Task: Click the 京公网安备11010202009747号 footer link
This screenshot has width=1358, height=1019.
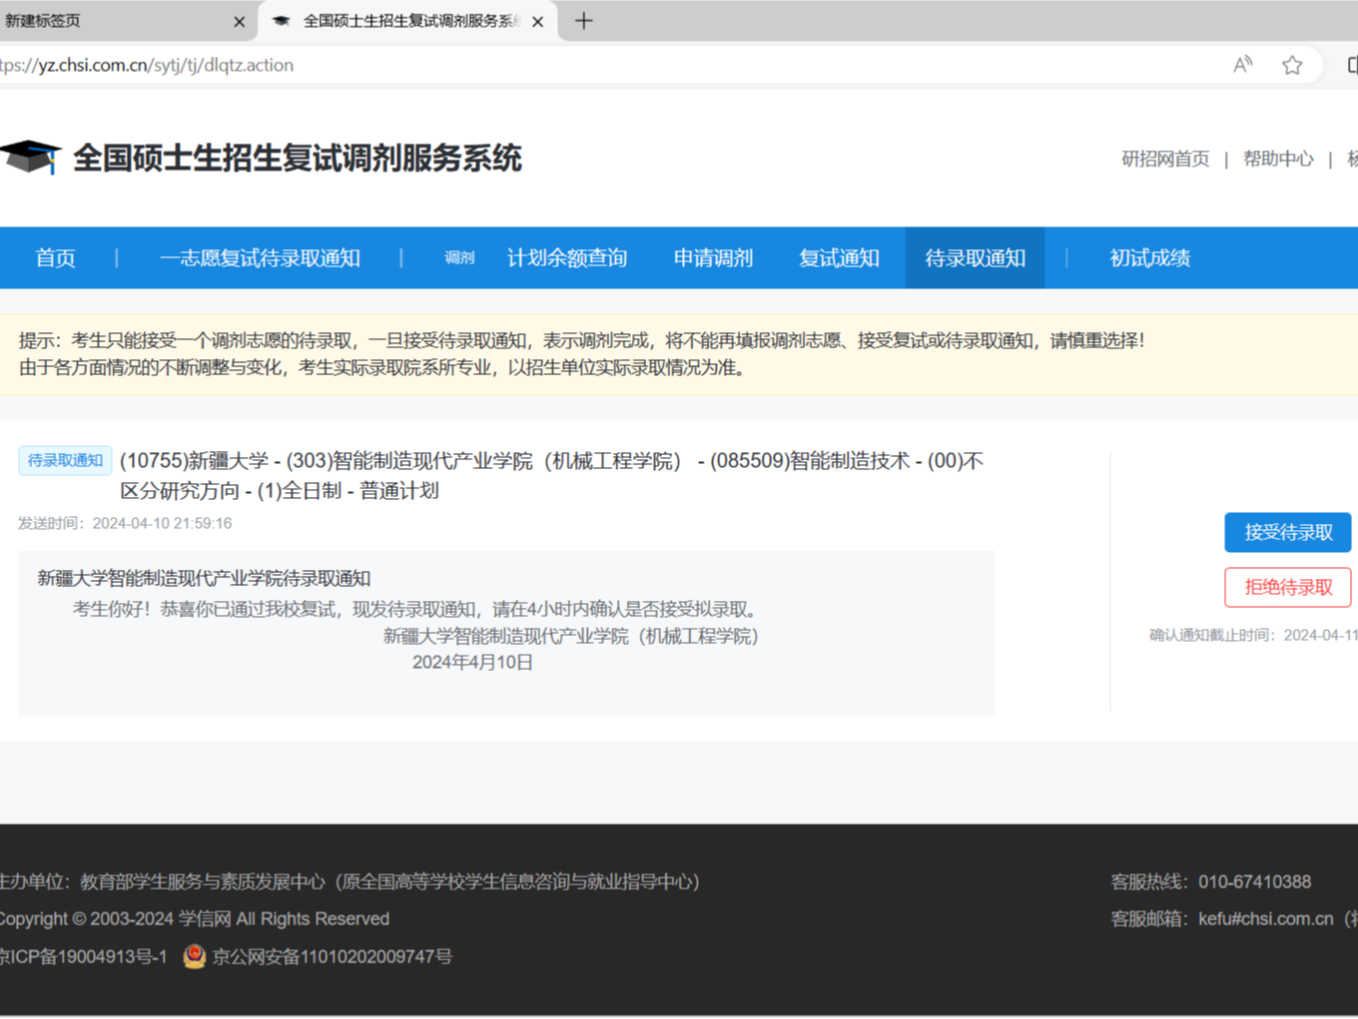Action: tap(332, 957)
